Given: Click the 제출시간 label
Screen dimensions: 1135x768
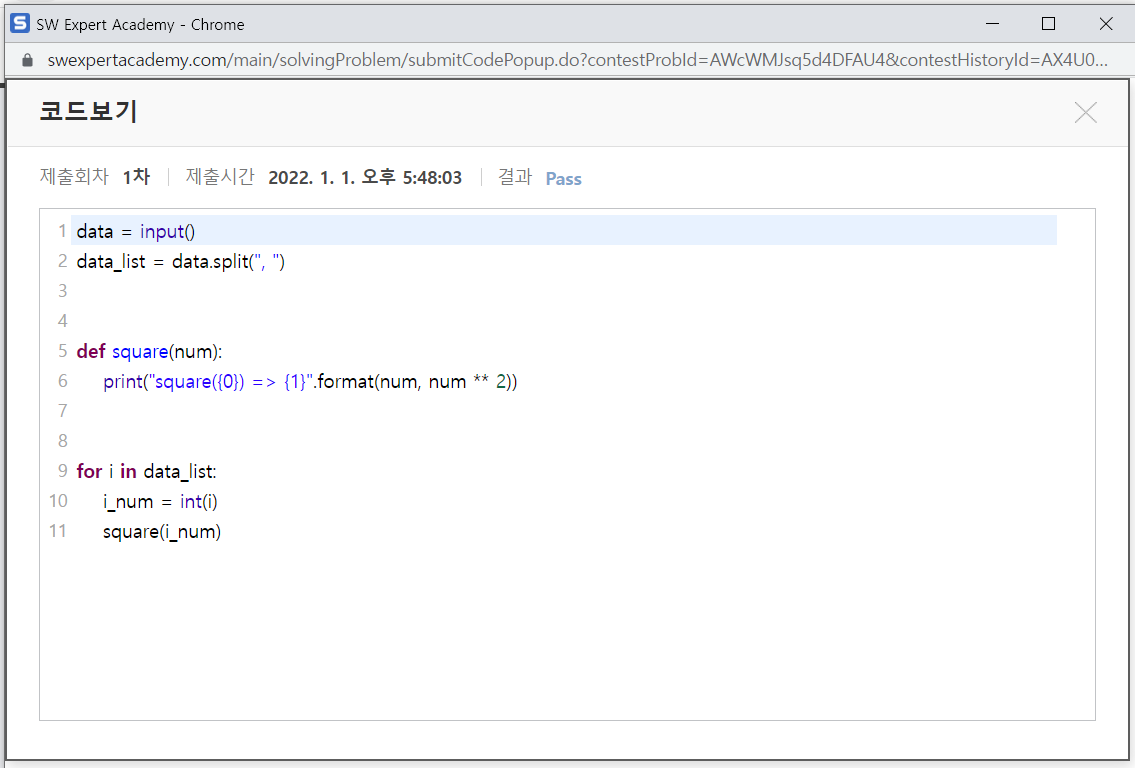Looking at the screenshot, I should click(x=220, y=177).
